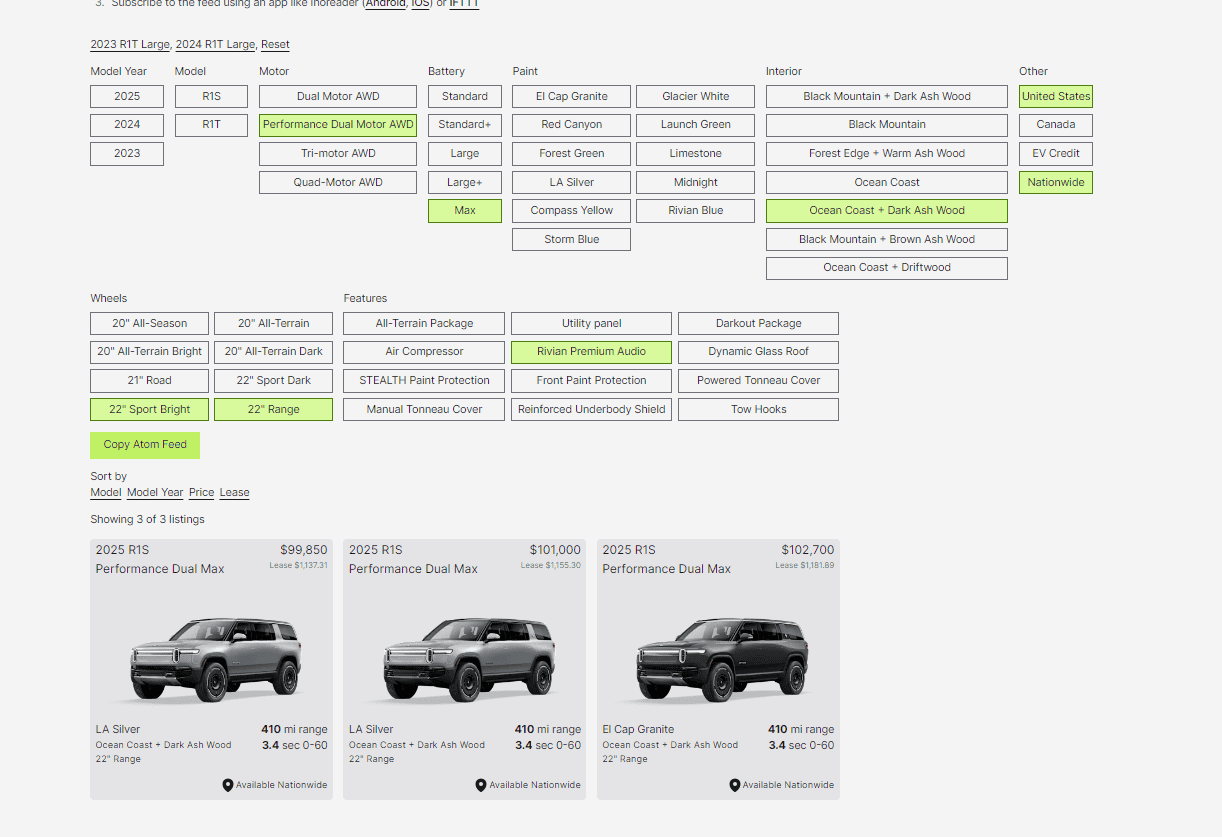Image resolution: width=1222 pixels, height=837 pixels.
Task: Select 20" All-Season wheels filter
Action: 150,324
